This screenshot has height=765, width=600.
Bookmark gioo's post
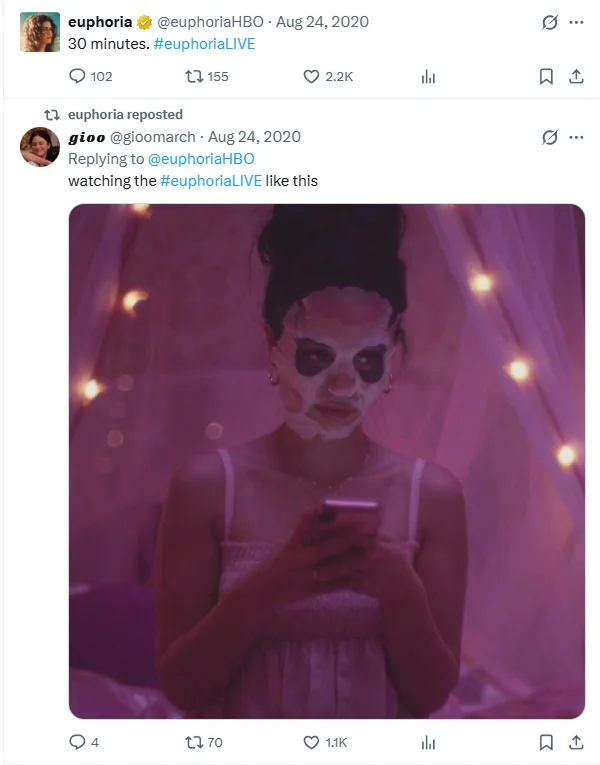coord(546,742)
